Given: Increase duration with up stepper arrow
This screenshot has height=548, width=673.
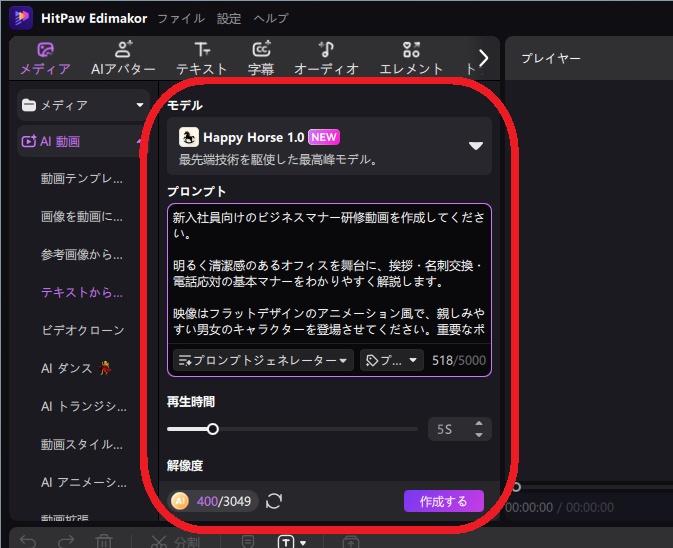Looking at the screenshot, I should click(479, 424).
